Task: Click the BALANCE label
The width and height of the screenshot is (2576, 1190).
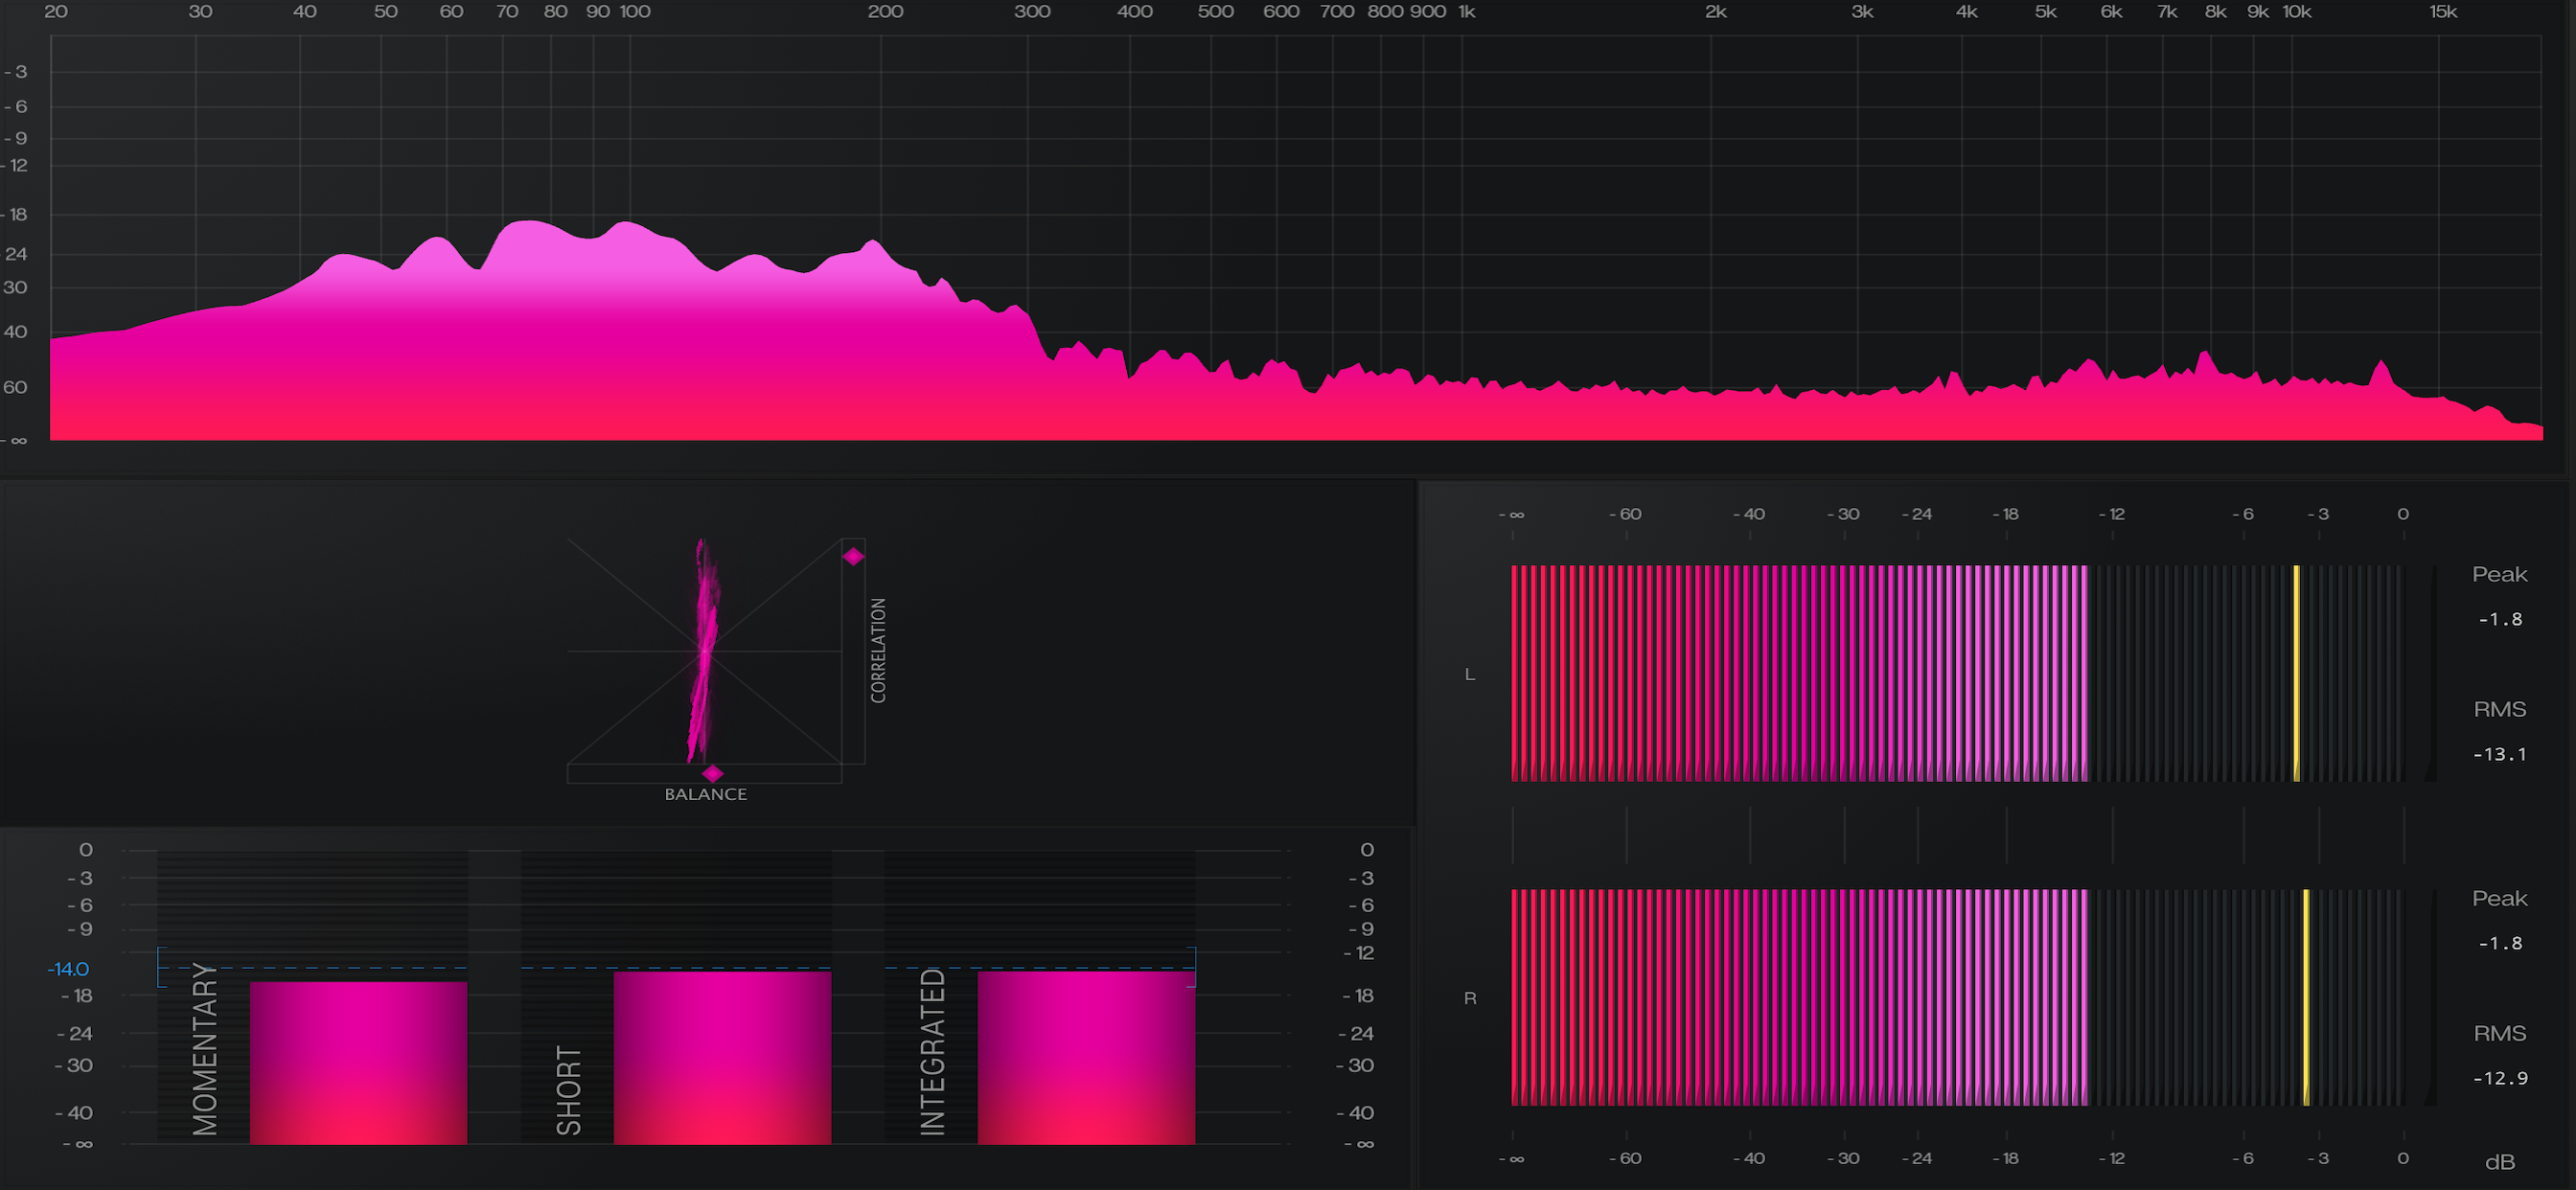Action: pyautogui.click(x=706, y=794)
